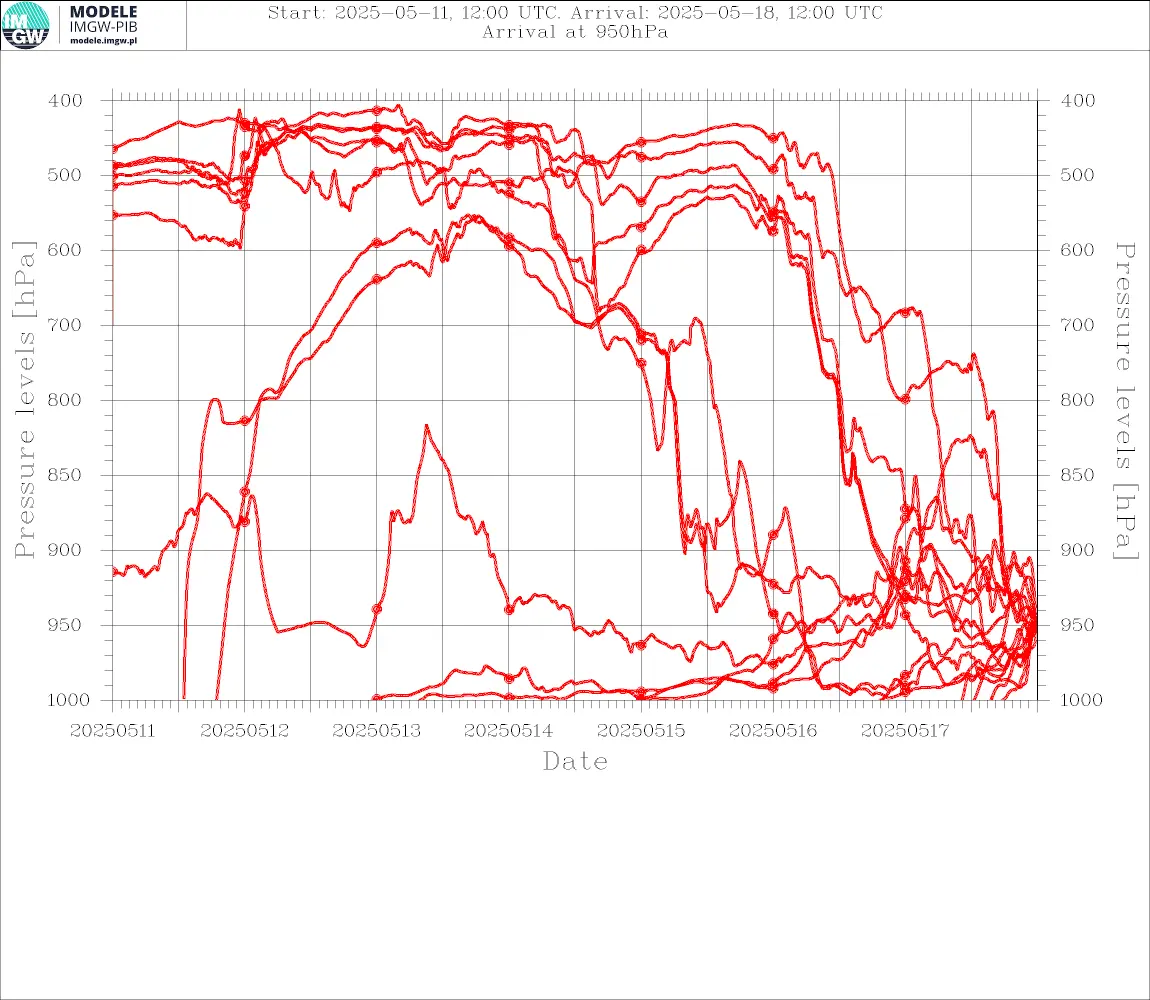
Task: Click the left axis 900 label
Action: 65,550
